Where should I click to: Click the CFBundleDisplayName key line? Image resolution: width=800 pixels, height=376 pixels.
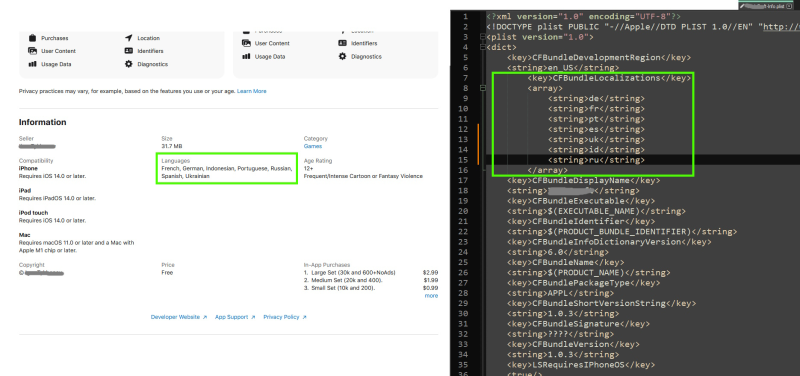coord(584,180)
